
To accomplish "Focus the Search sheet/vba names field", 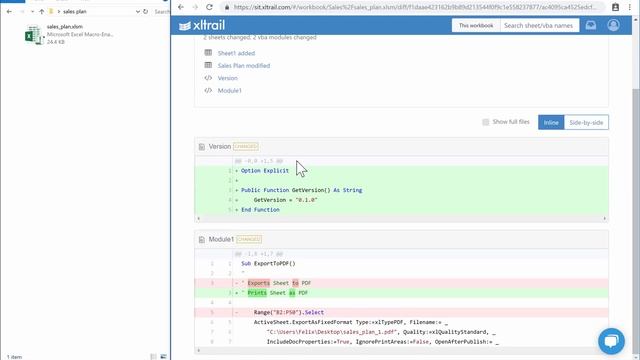I will pyautogui.click(x=539, y=25).
